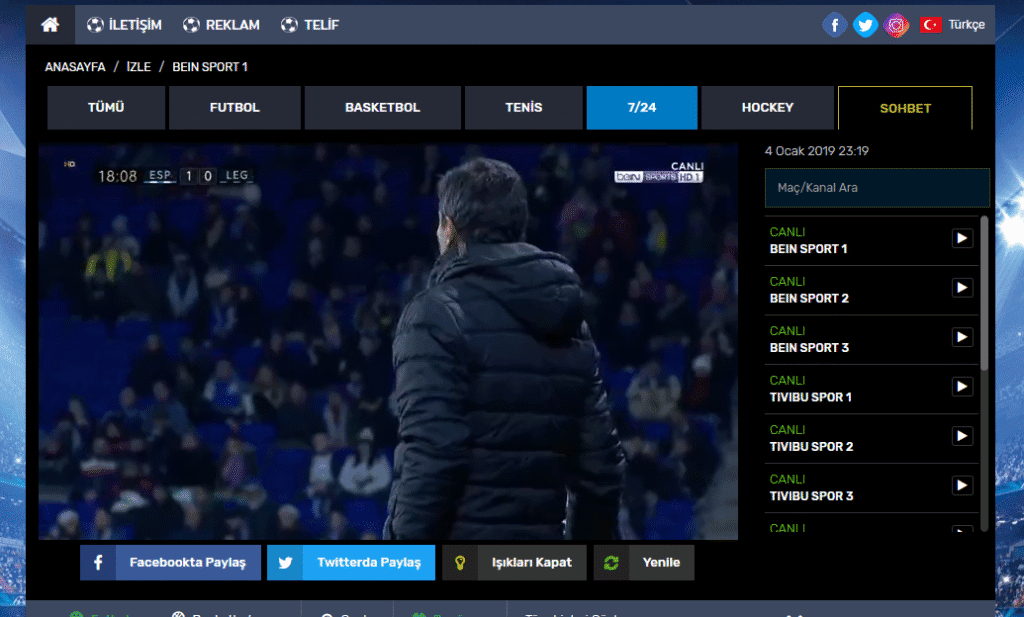
Task: Play the TIVIBU SPOR 1 channel
Action: coord(962,387)
